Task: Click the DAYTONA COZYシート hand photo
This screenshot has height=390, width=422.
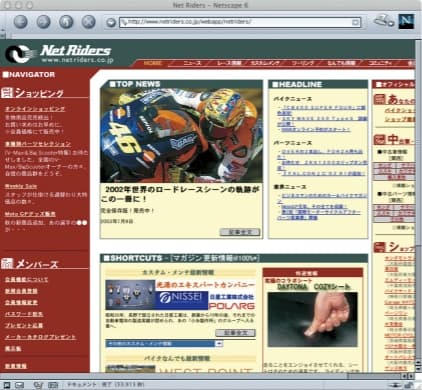Action: pyautogui.click(x=312, y=319)
